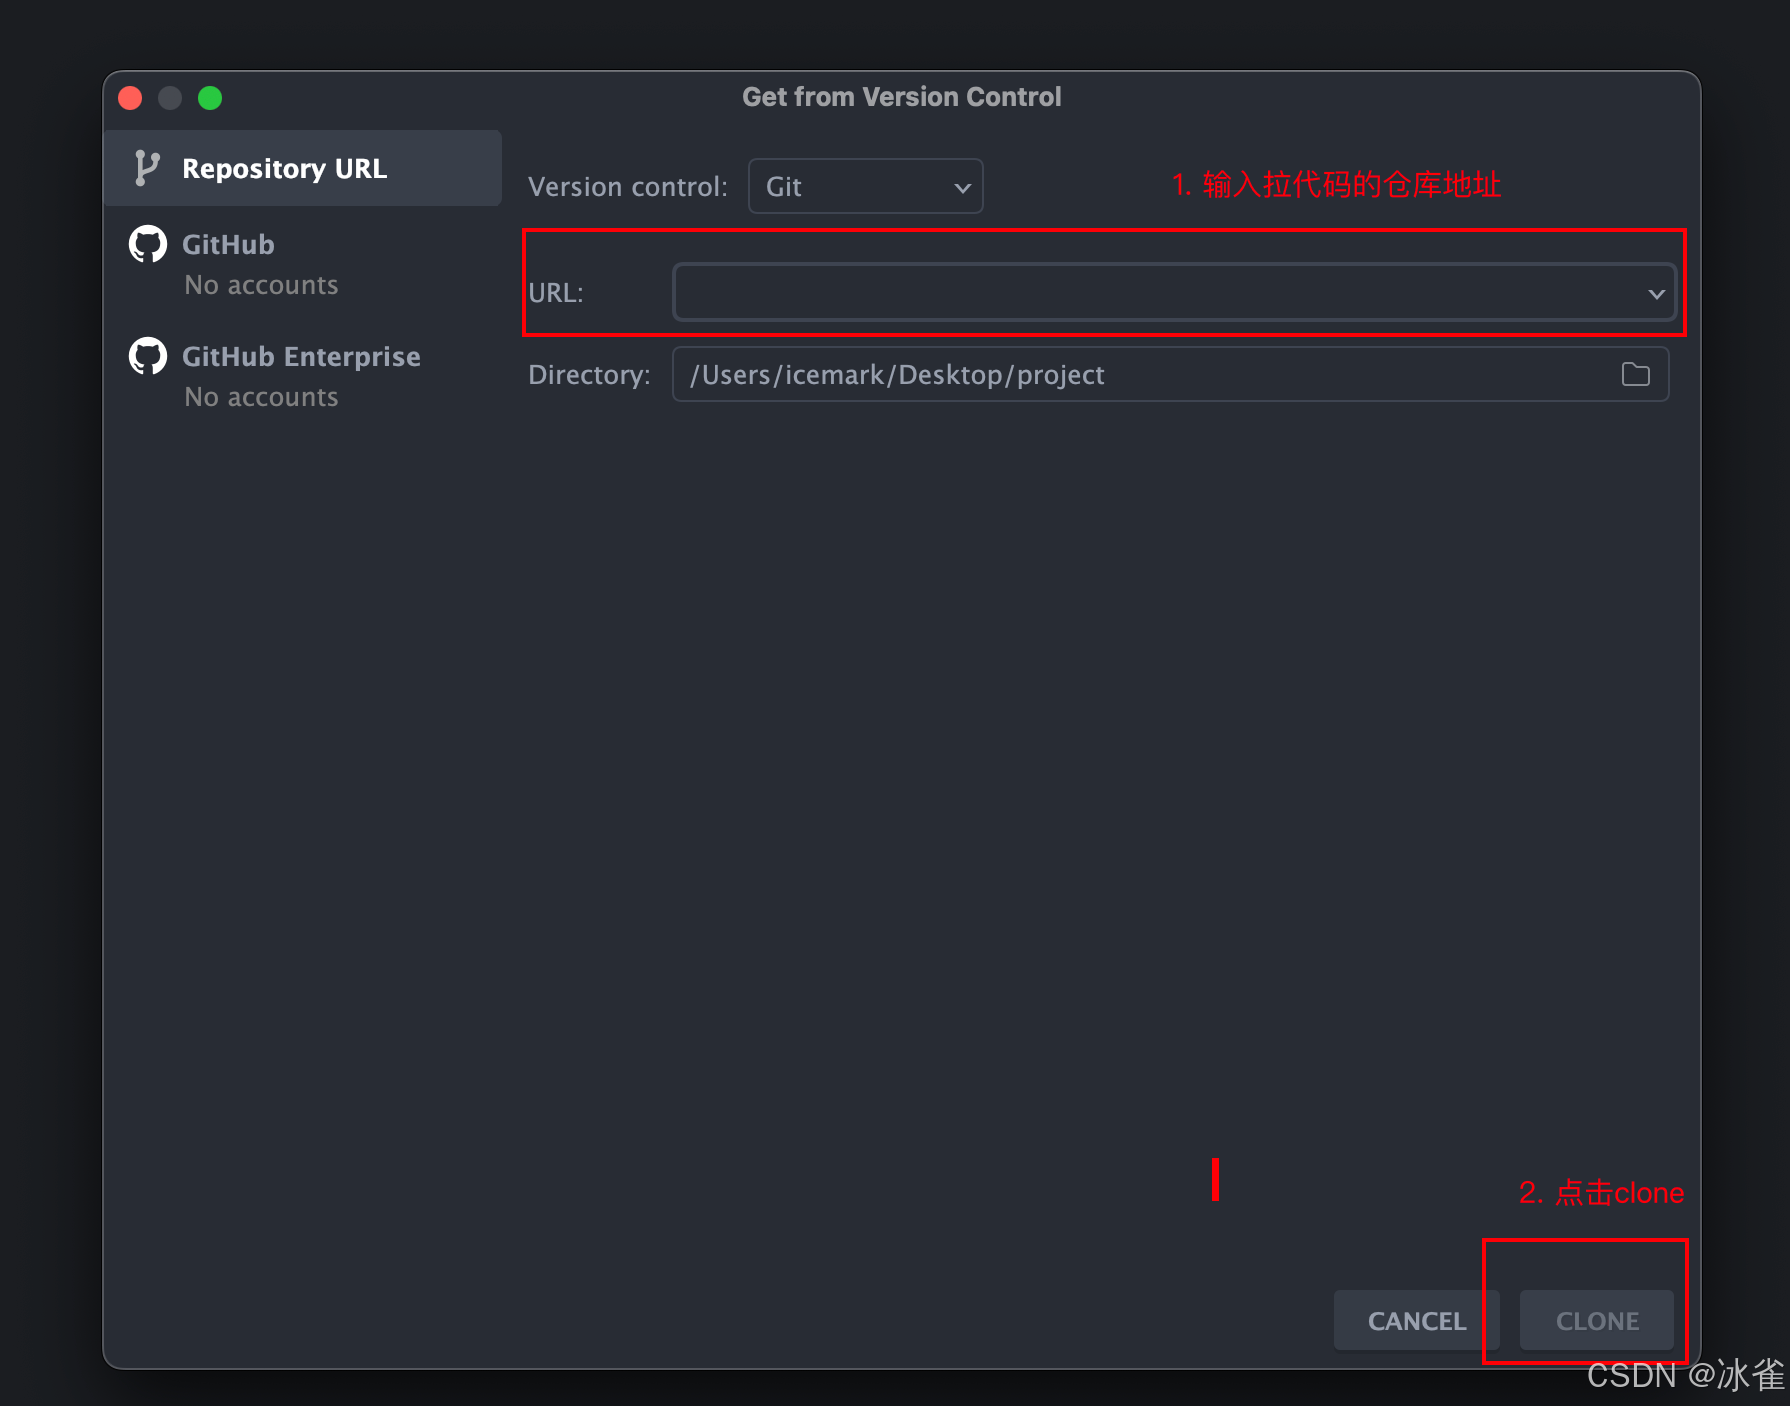Click the GitHub Enterprise octocat icon
The image size is (1790, 1406).
pos(148,356)
